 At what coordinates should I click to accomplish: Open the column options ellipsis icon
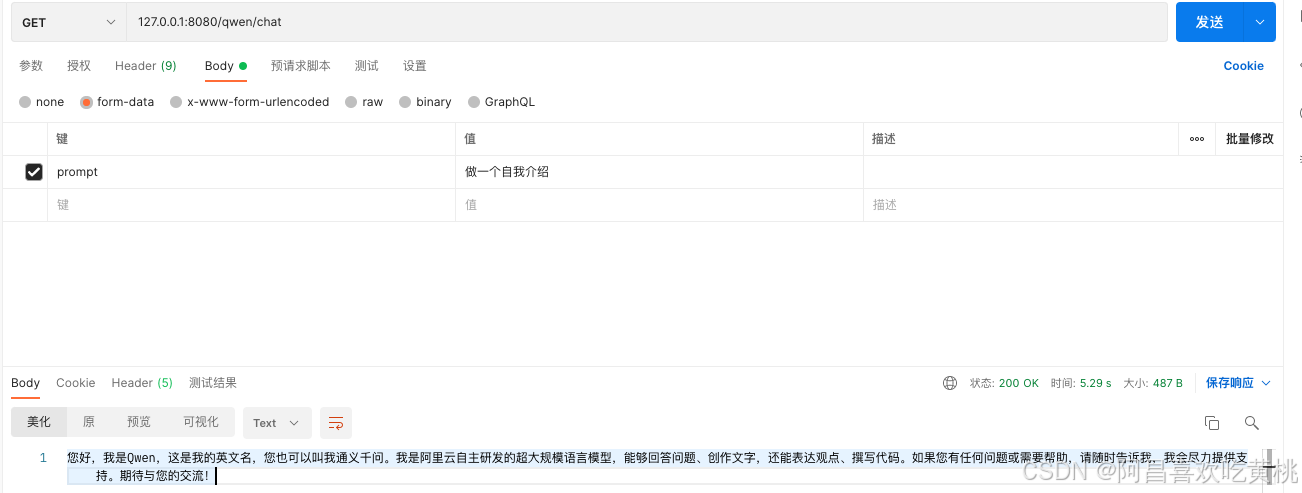[1197, 139]
